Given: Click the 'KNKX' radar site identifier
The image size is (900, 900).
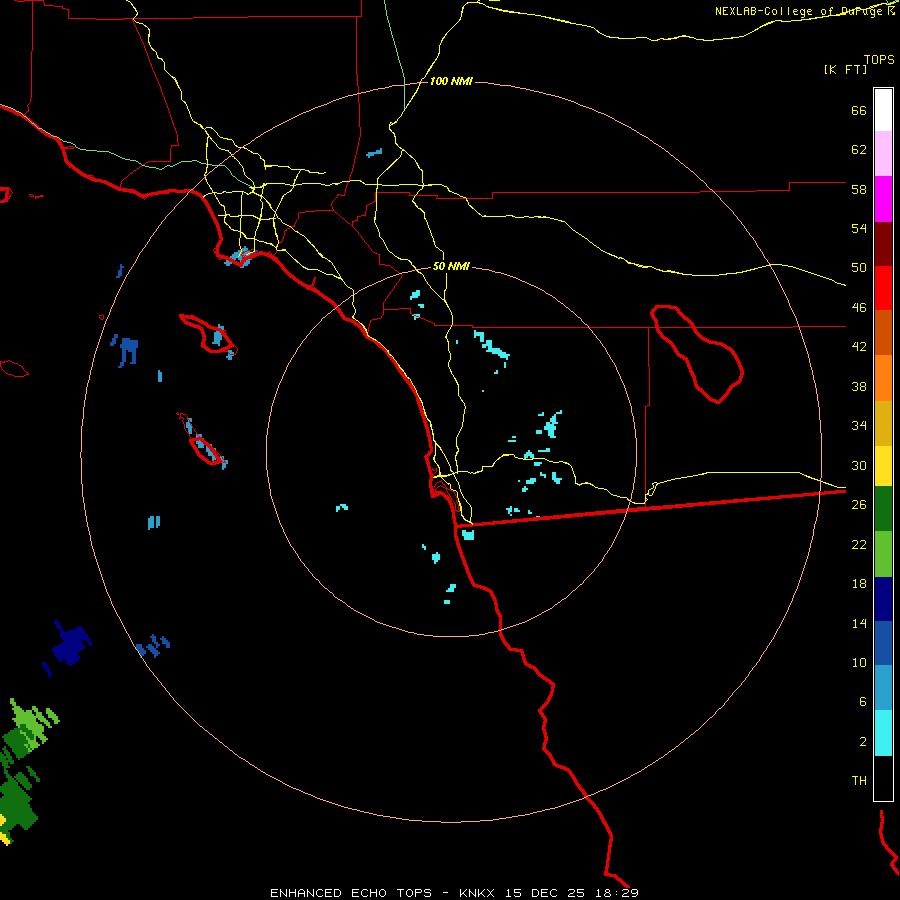Looking at the screenshot, I should (x=476, y=893).
